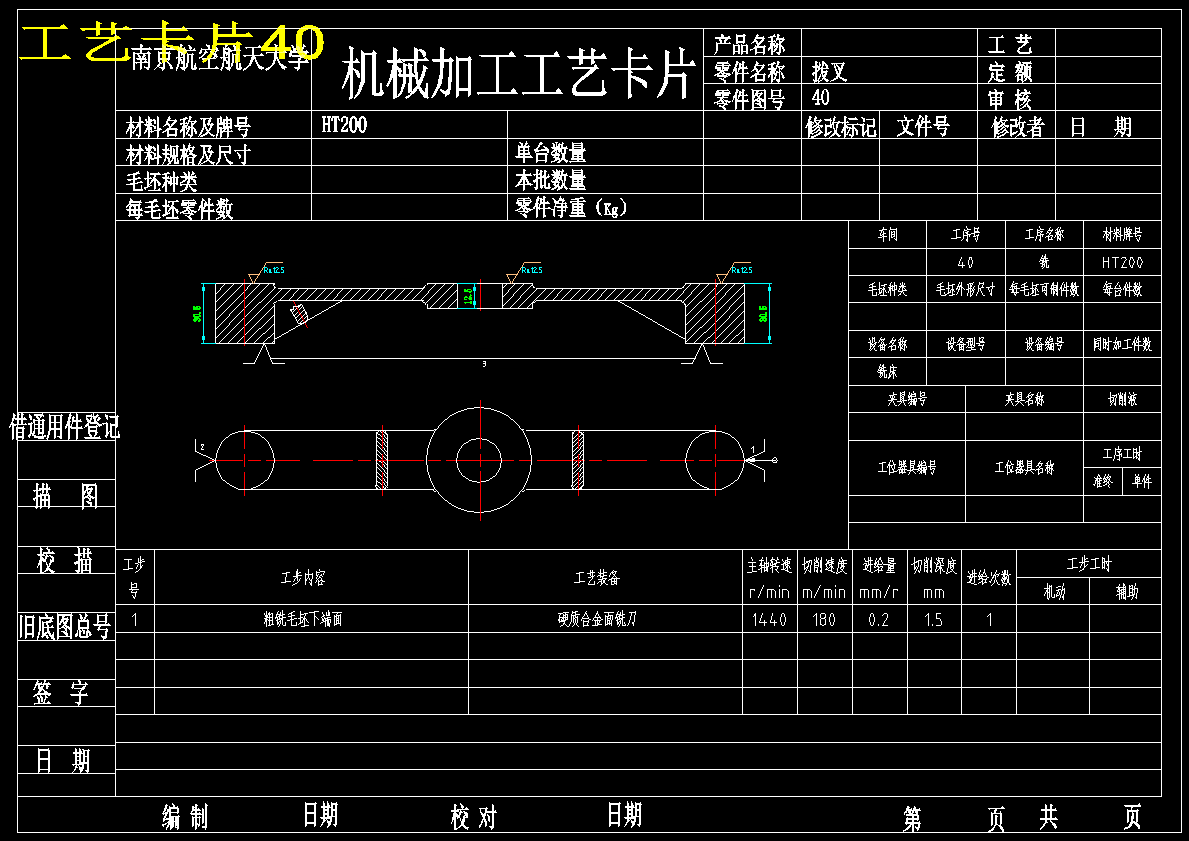The height and width of the screenshot is (841, 1189).
Task: Click the '材料牌号' header cell
Action: pos(1122,234)
